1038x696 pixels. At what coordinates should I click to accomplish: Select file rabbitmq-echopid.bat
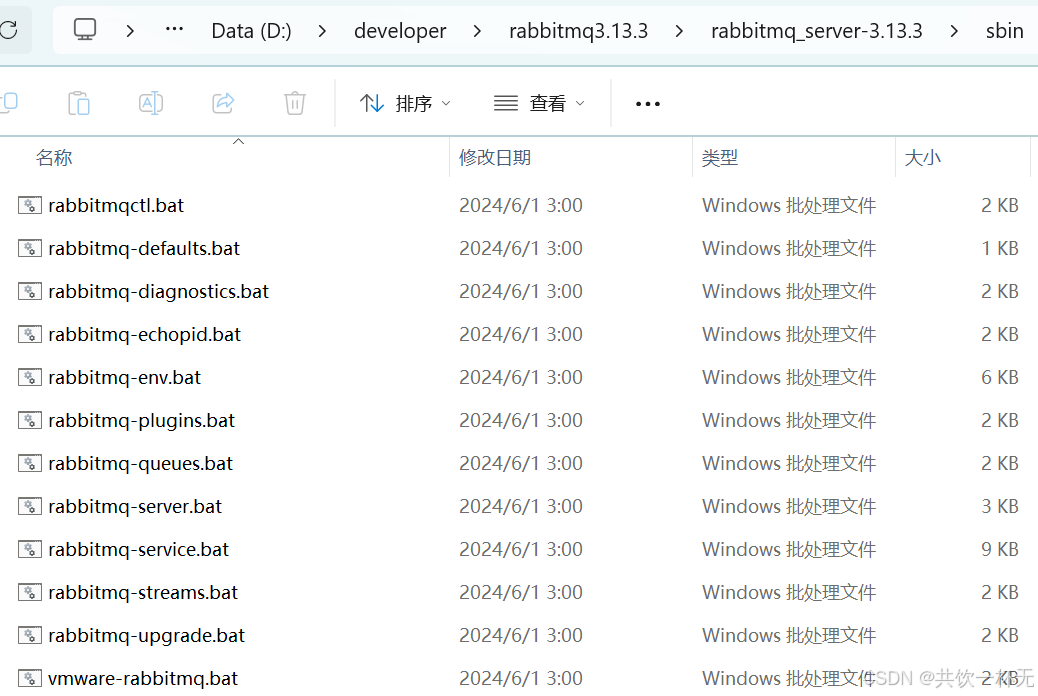[144, 334]
